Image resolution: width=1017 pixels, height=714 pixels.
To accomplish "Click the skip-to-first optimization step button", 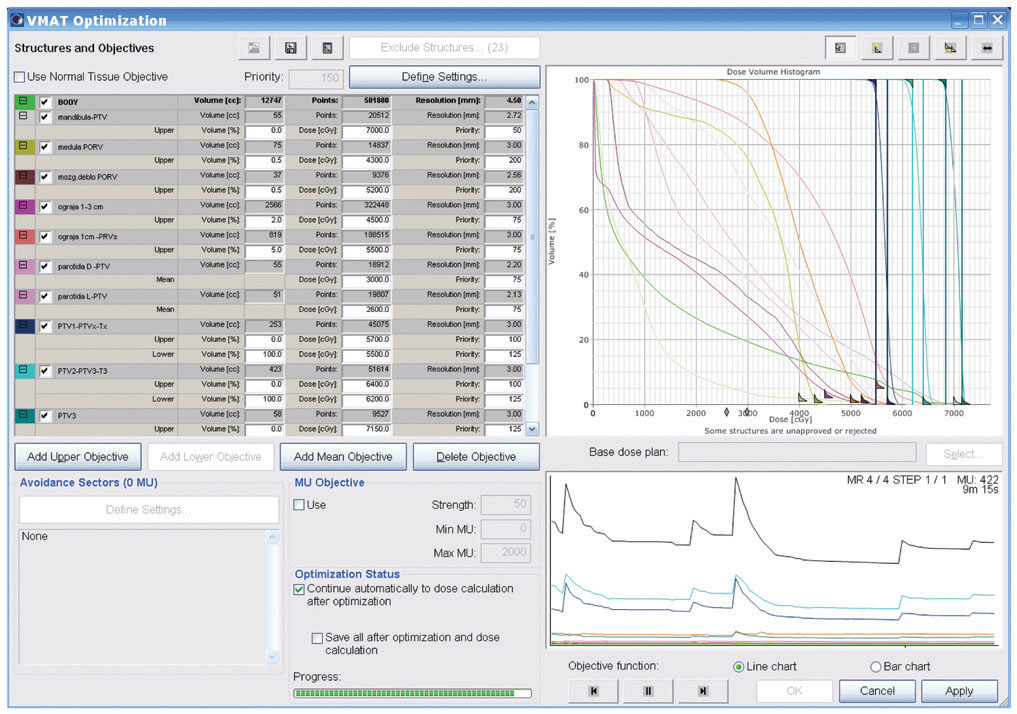I will 593,691.
